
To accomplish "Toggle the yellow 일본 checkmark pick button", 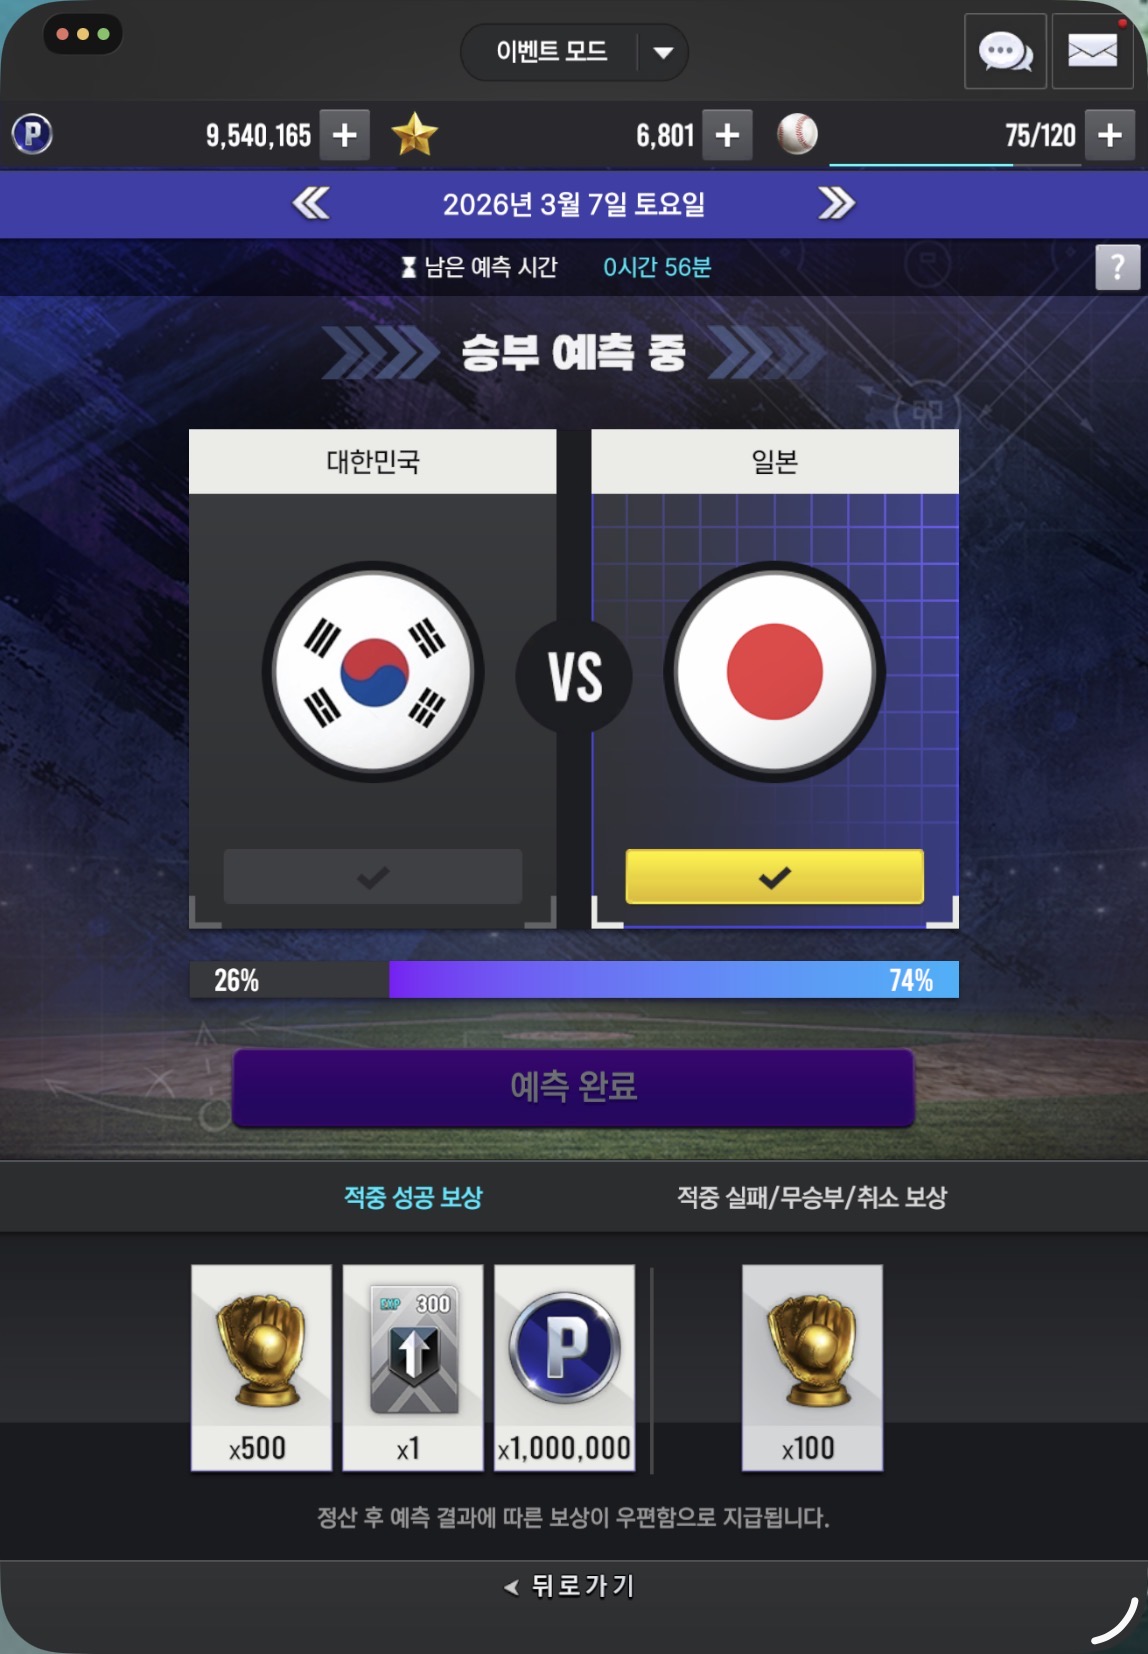I will (775, 877).
